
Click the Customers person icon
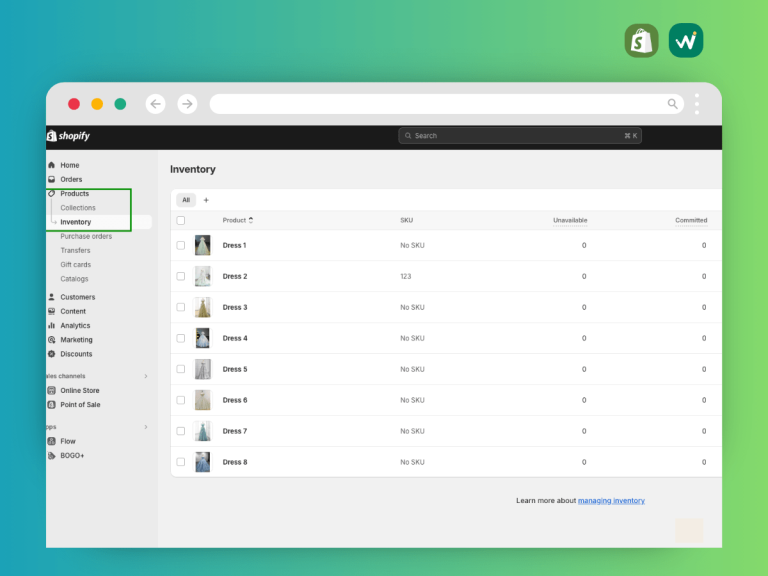pos(51,297)
